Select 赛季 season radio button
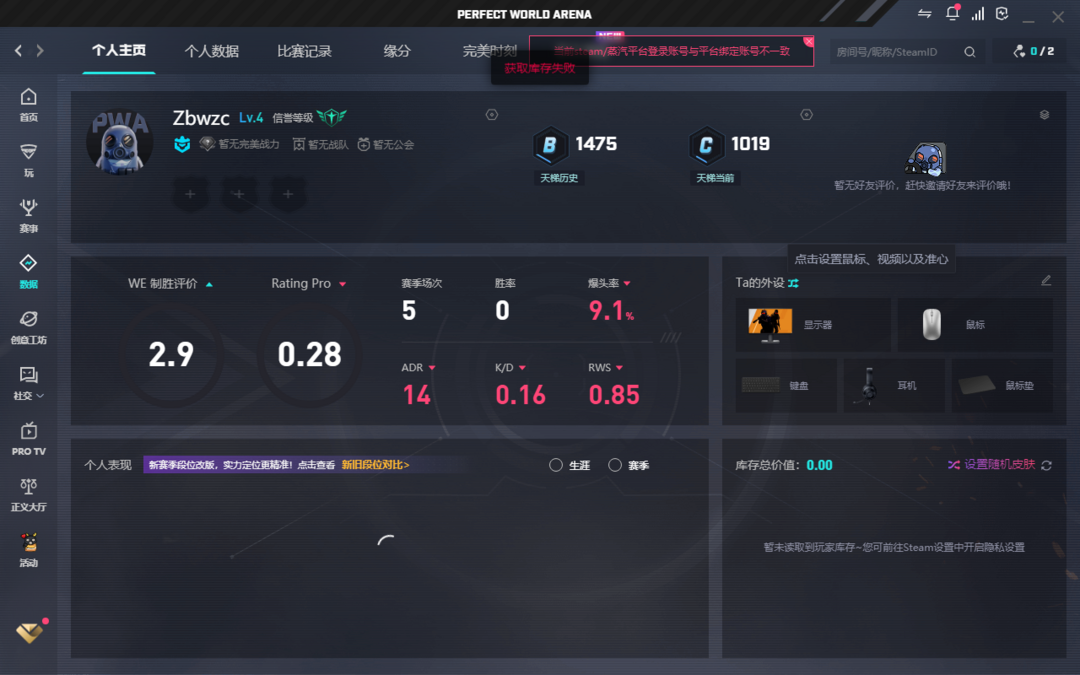1080x675 pixels. pos(615,465)
